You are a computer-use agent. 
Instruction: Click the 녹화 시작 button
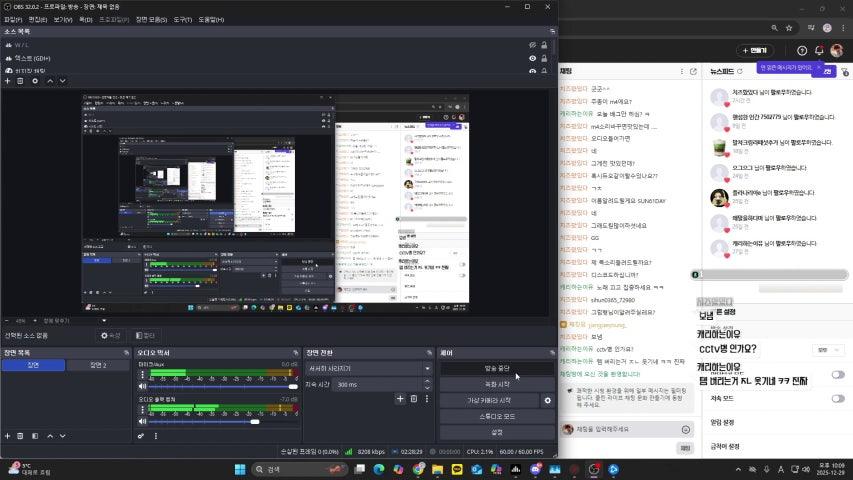(496, 384)
